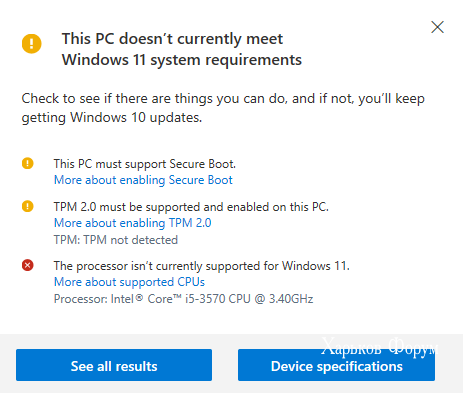Click the yellow warning icon for TPM 2.0
Image resolution: width=463 pixels, height=393 pixels.
(28, 206)
